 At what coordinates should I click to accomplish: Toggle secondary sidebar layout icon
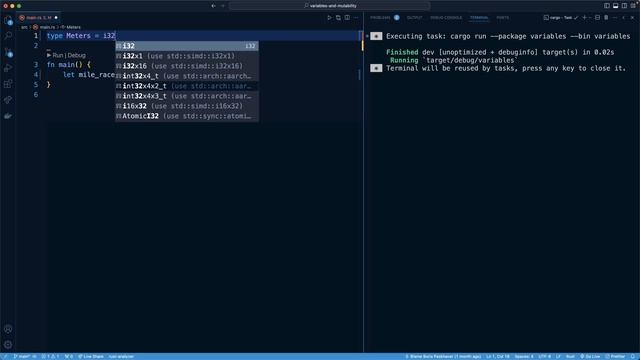(624, 6)
